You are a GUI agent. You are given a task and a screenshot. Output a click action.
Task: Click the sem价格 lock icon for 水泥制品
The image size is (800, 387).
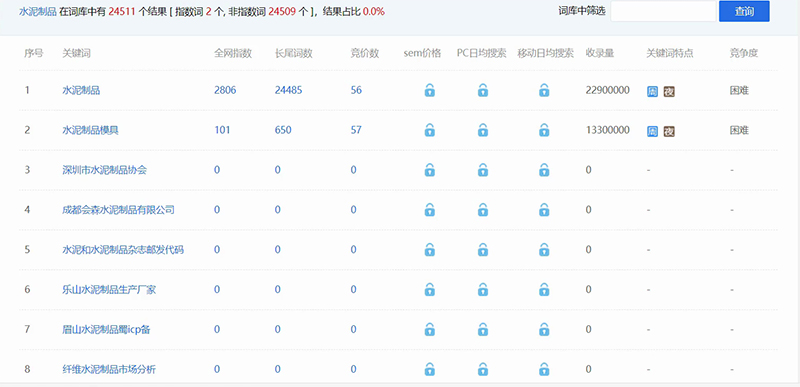(x=430, y=90)
